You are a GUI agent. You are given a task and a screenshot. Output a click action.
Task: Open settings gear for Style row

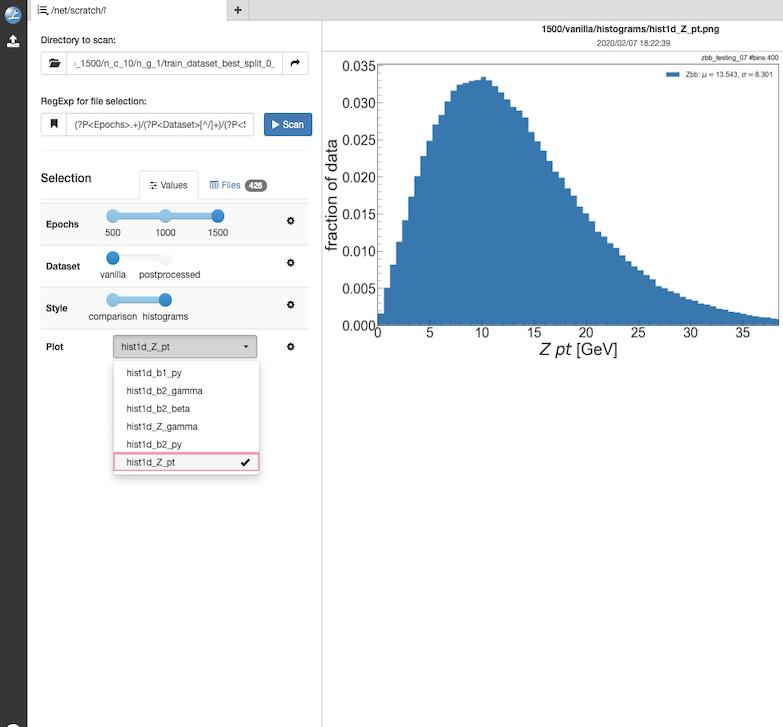291,305
